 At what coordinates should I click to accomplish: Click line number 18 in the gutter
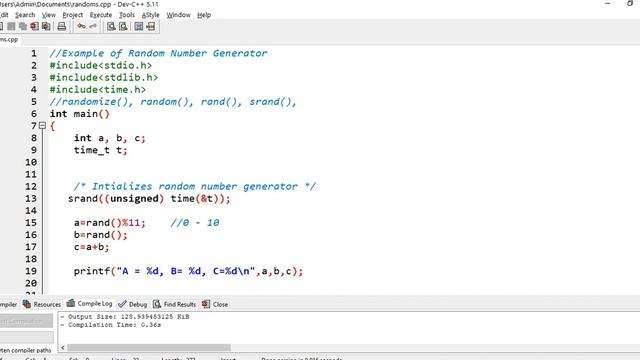31,259
